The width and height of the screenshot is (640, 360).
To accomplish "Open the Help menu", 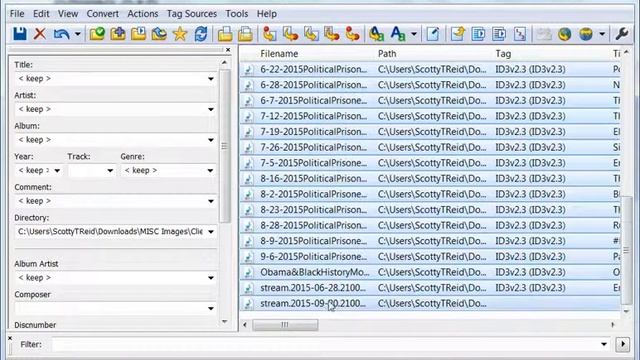I will 267,13.
